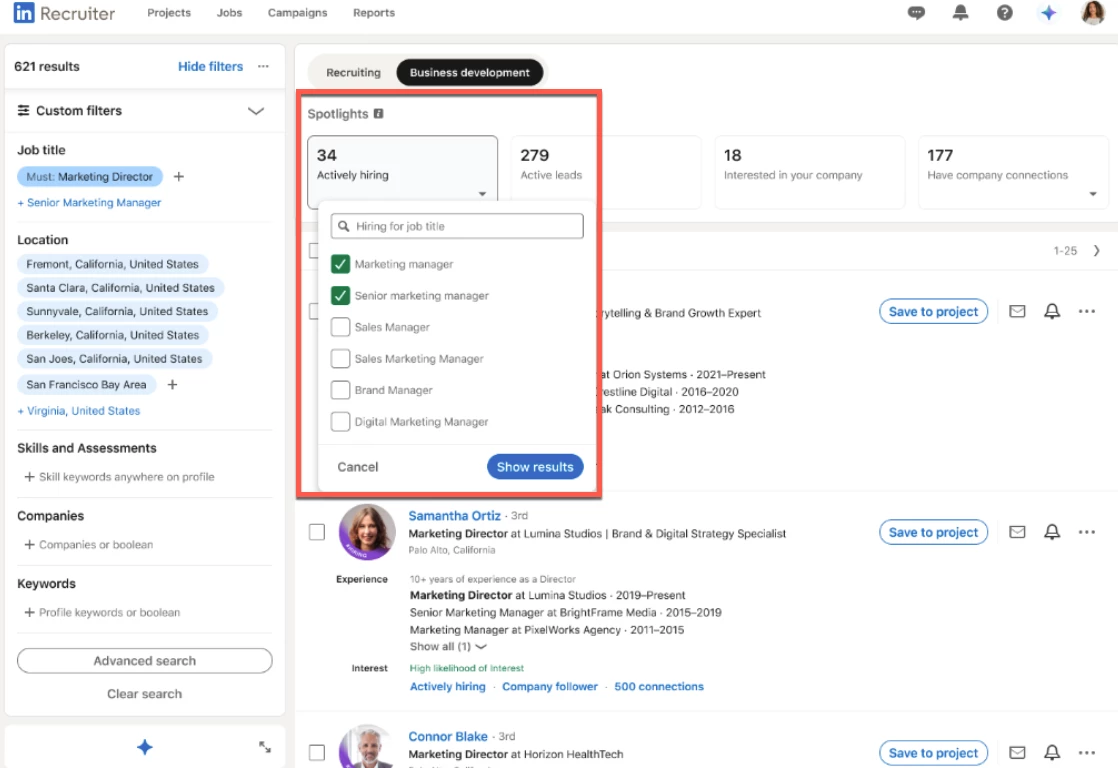Check the Sales Manager option
This screenshot has width=1118, height=768.
[x=340, y=327]
